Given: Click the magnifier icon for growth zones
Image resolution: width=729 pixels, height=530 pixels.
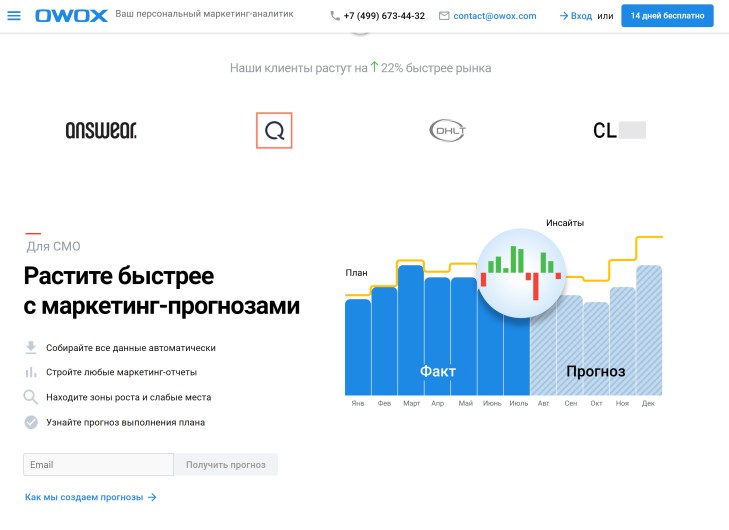Looking at the screenshot, I should pyautogui.click(x=31, y=397).
